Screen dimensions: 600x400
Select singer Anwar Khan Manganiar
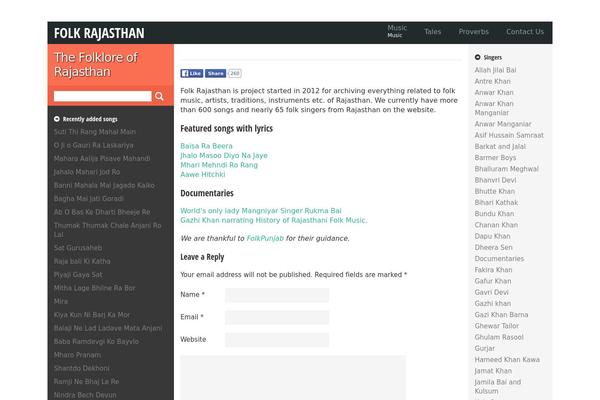click(494, 108)
